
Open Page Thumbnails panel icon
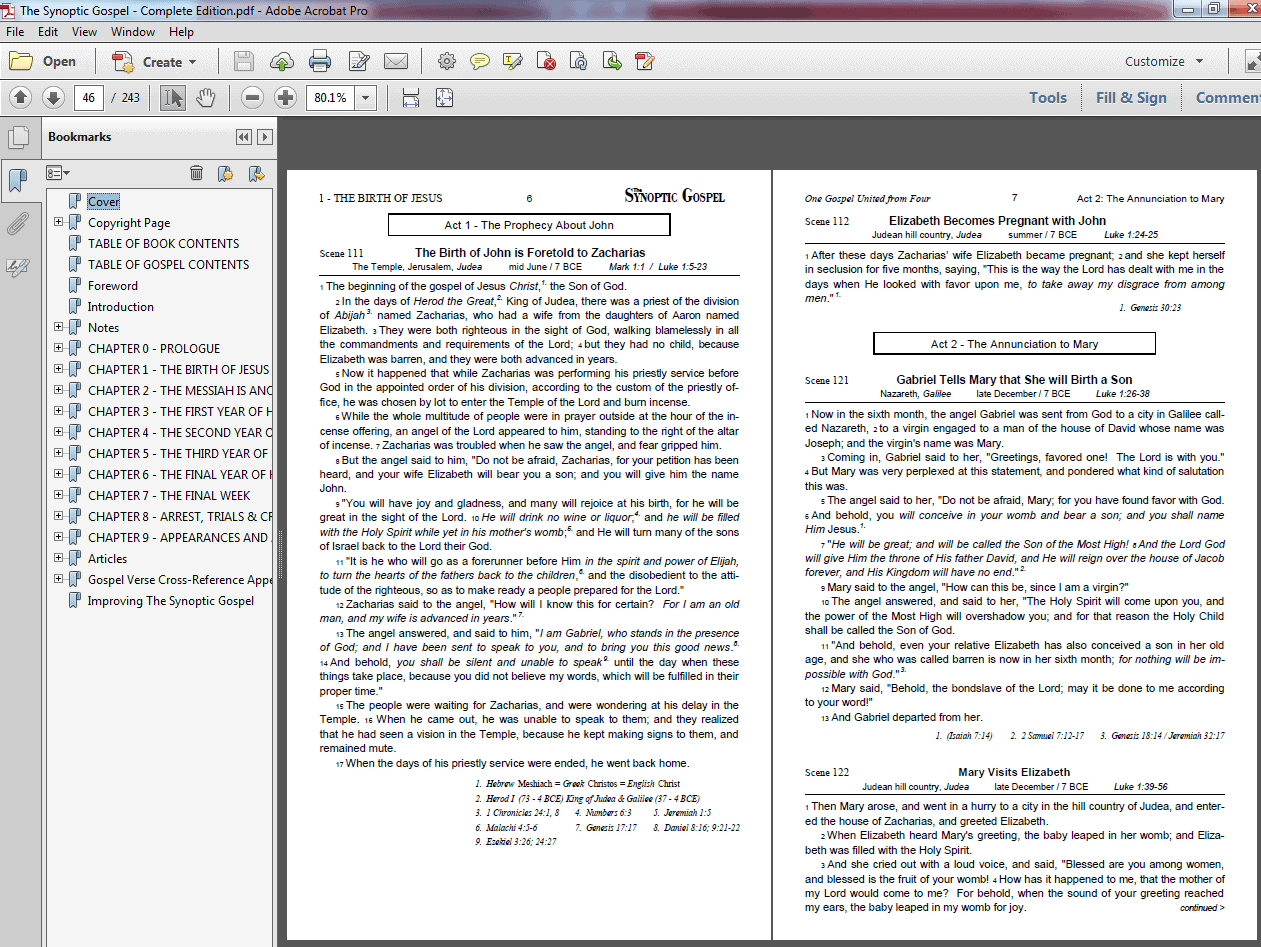(x=17, y=137)
